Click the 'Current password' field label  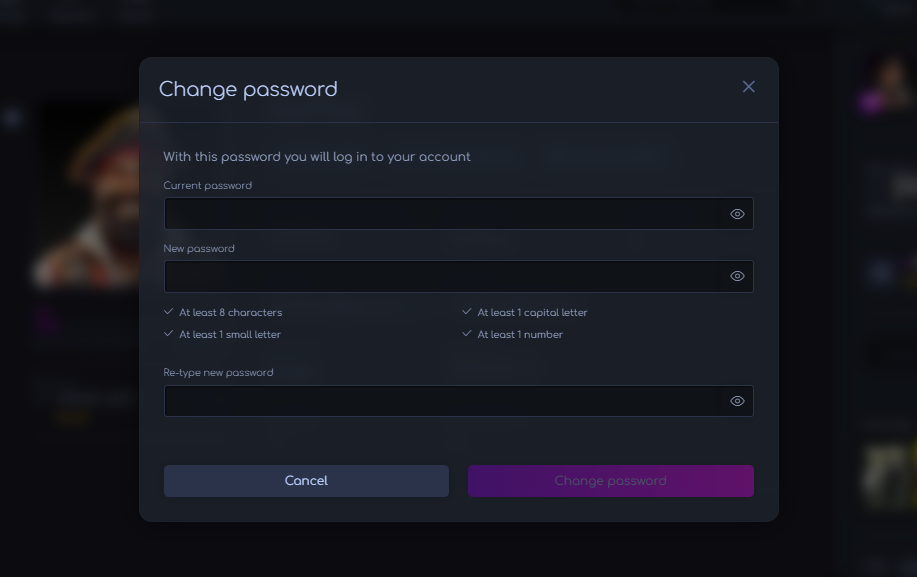point(207,186)
